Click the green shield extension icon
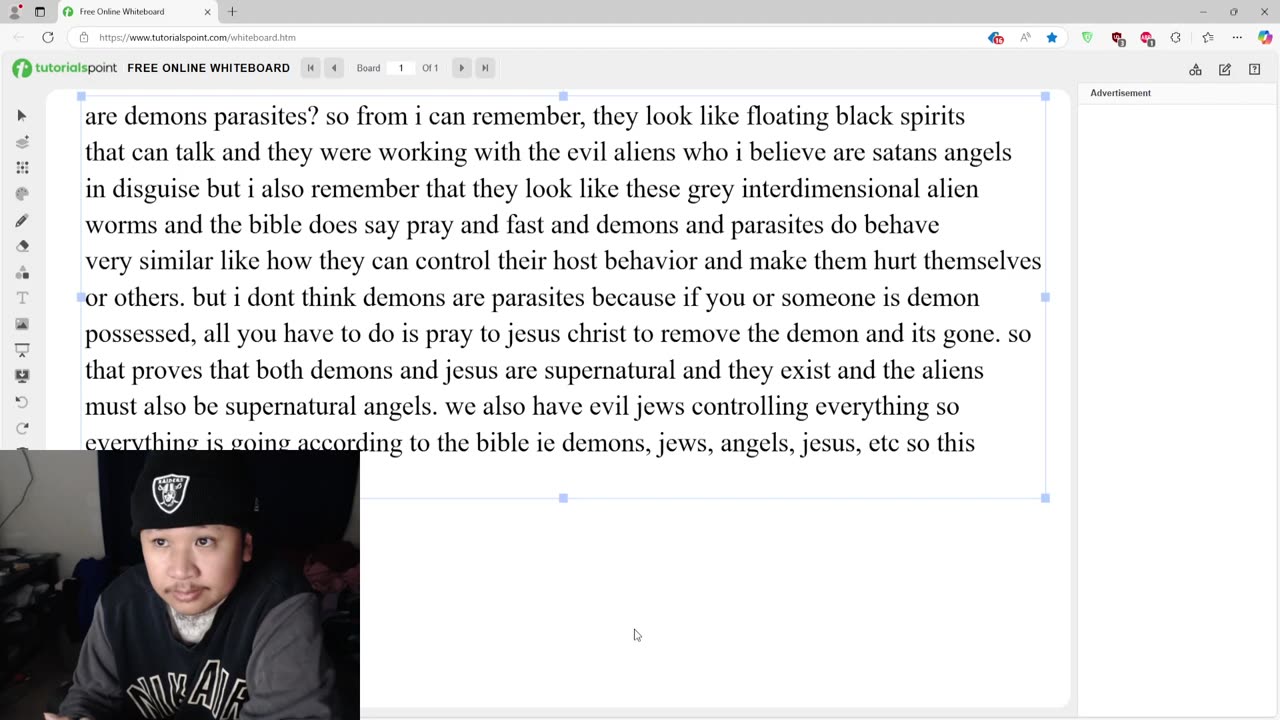The image size is (1280, 720). (1087, 37)
